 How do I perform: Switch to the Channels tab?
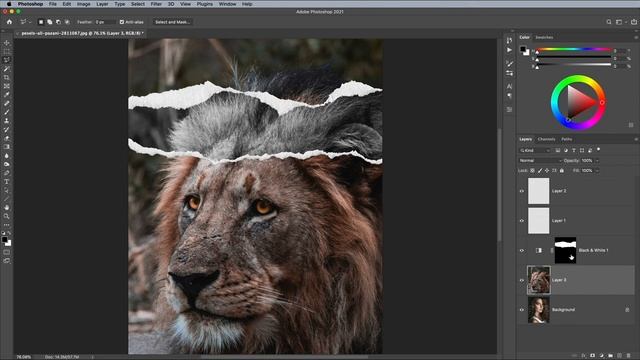tap(546, 140)
